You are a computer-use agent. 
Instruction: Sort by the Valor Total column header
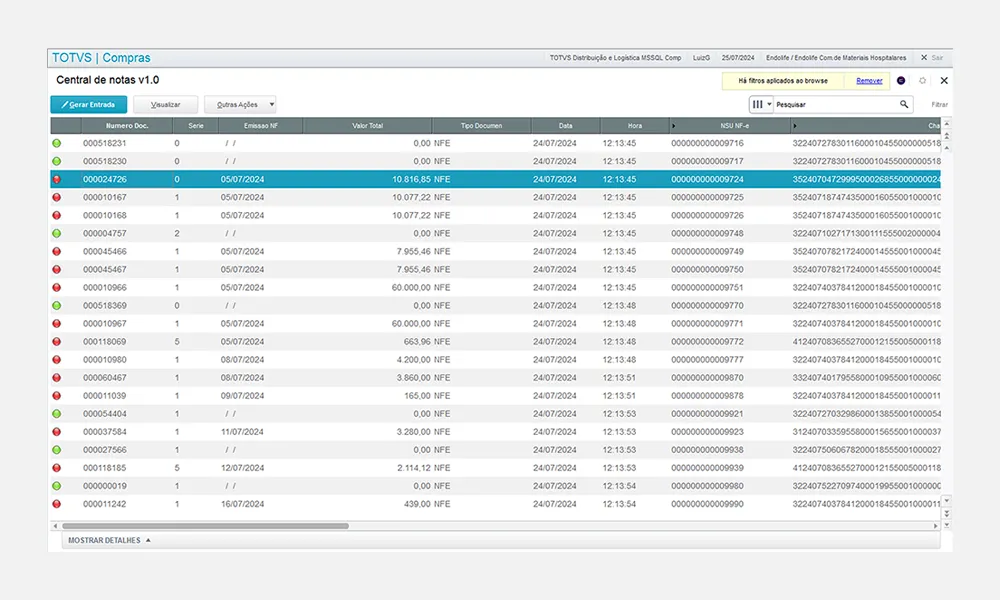[367, 126]
